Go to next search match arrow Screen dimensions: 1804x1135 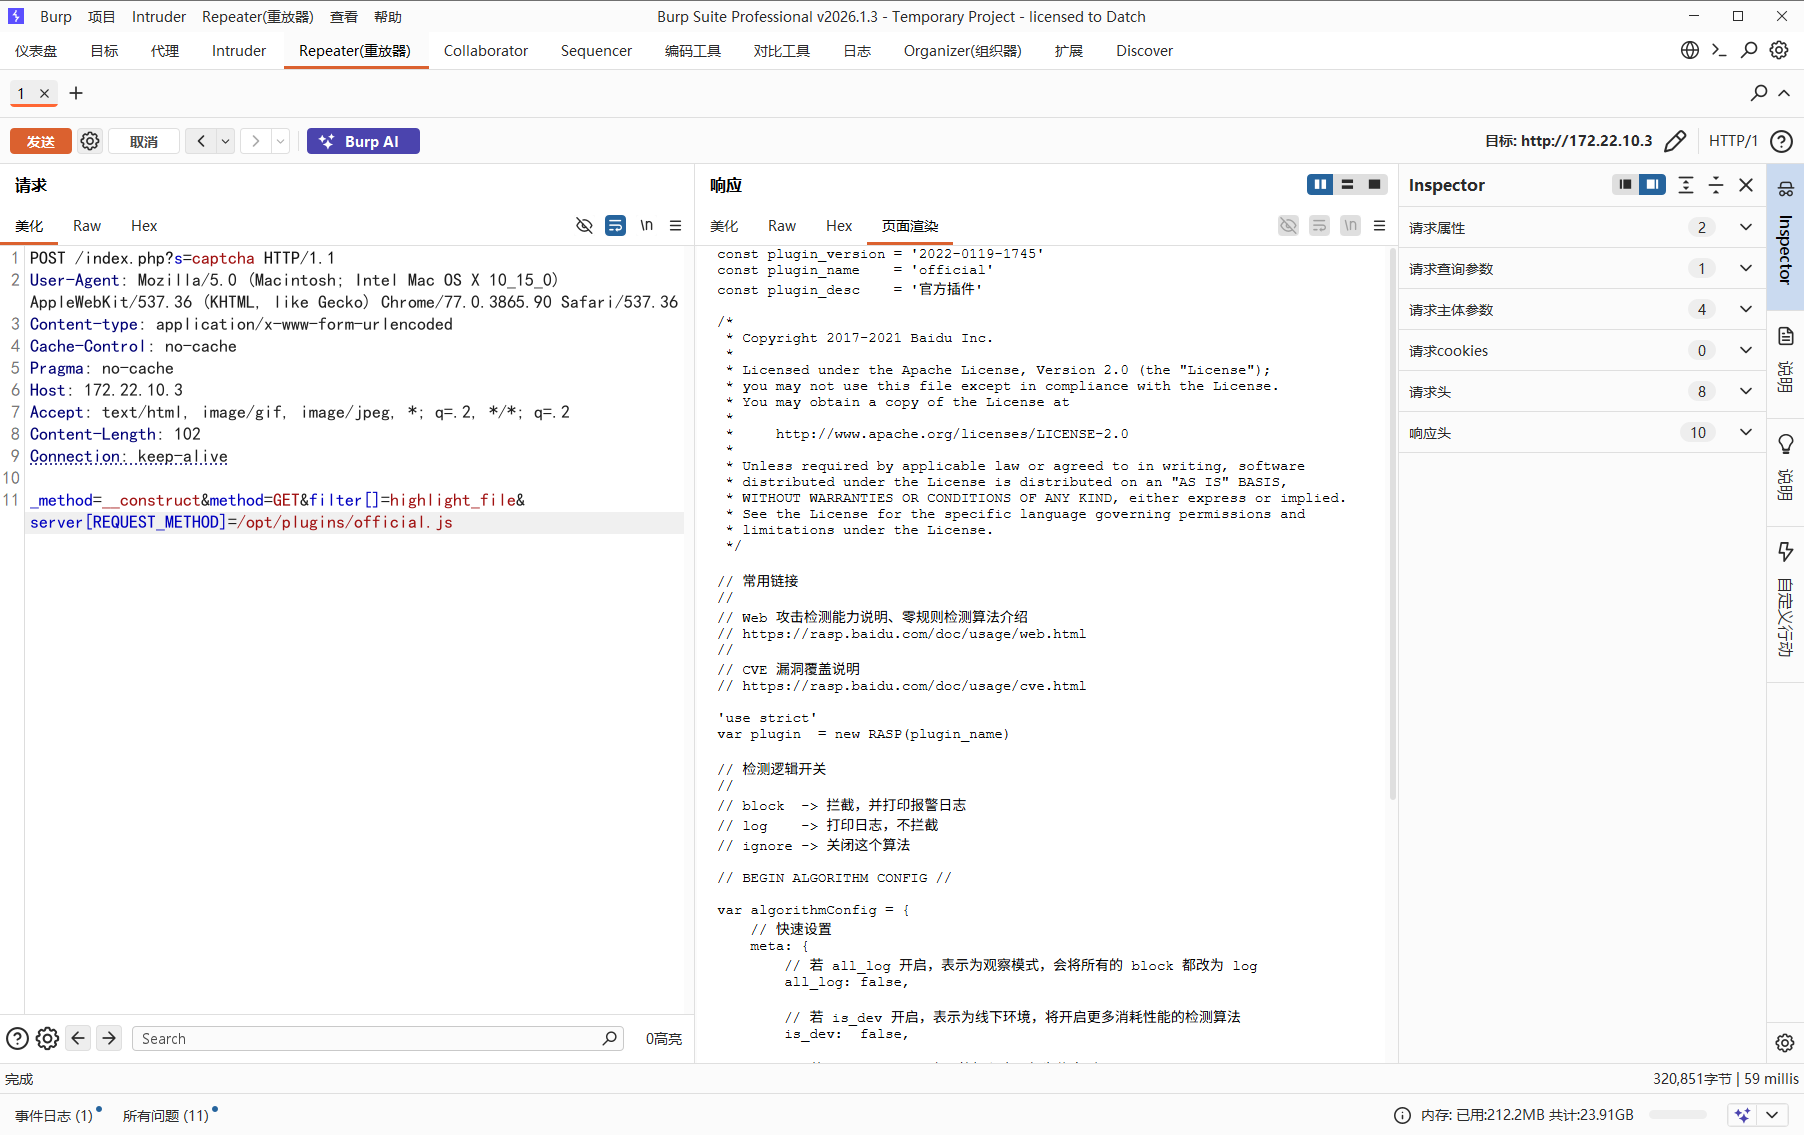tap(110, 1038)
